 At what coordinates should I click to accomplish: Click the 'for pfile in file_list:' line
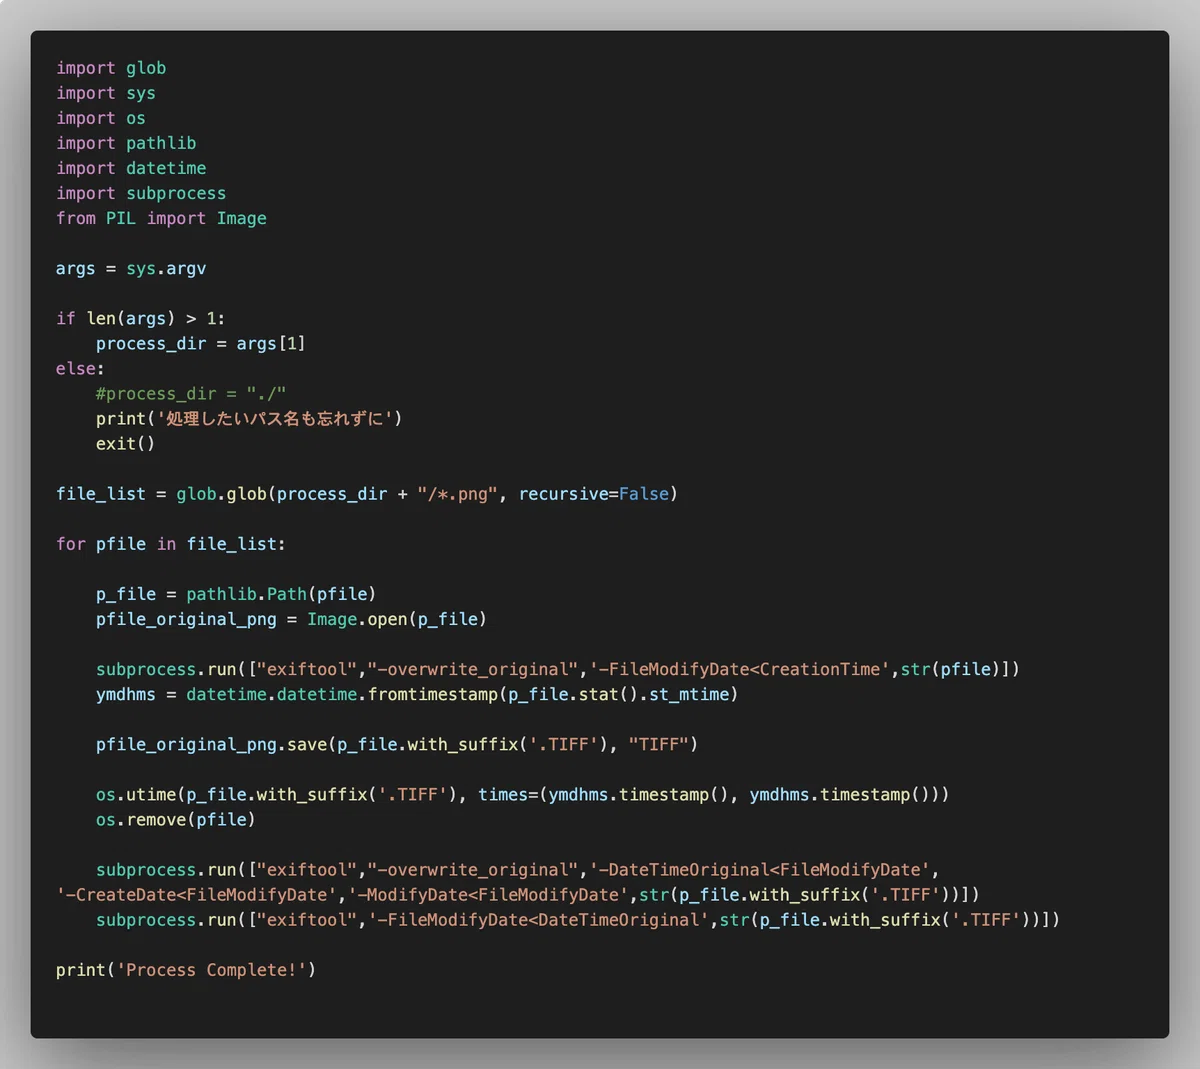click(171, 543)
